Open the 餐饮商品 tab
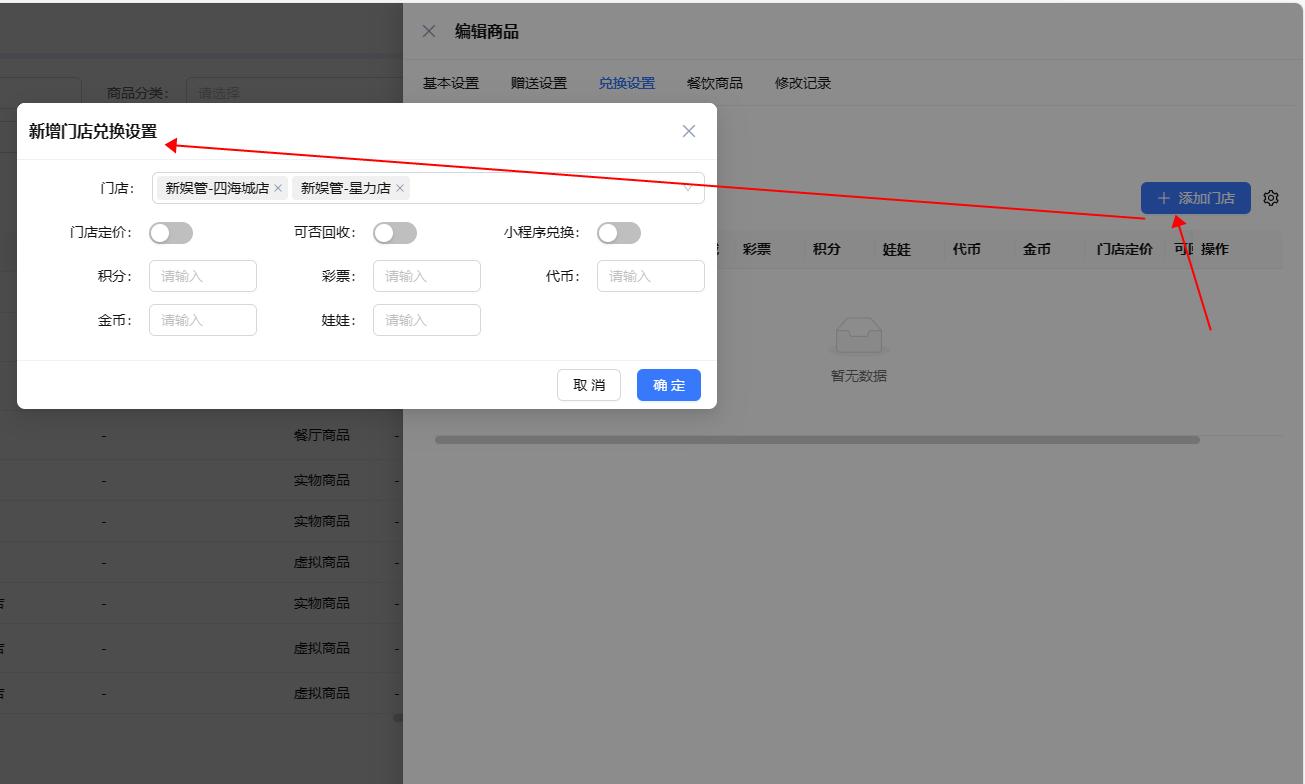Image resolution: width=1305 pixels, height=784 pixels. coord(715,83)
